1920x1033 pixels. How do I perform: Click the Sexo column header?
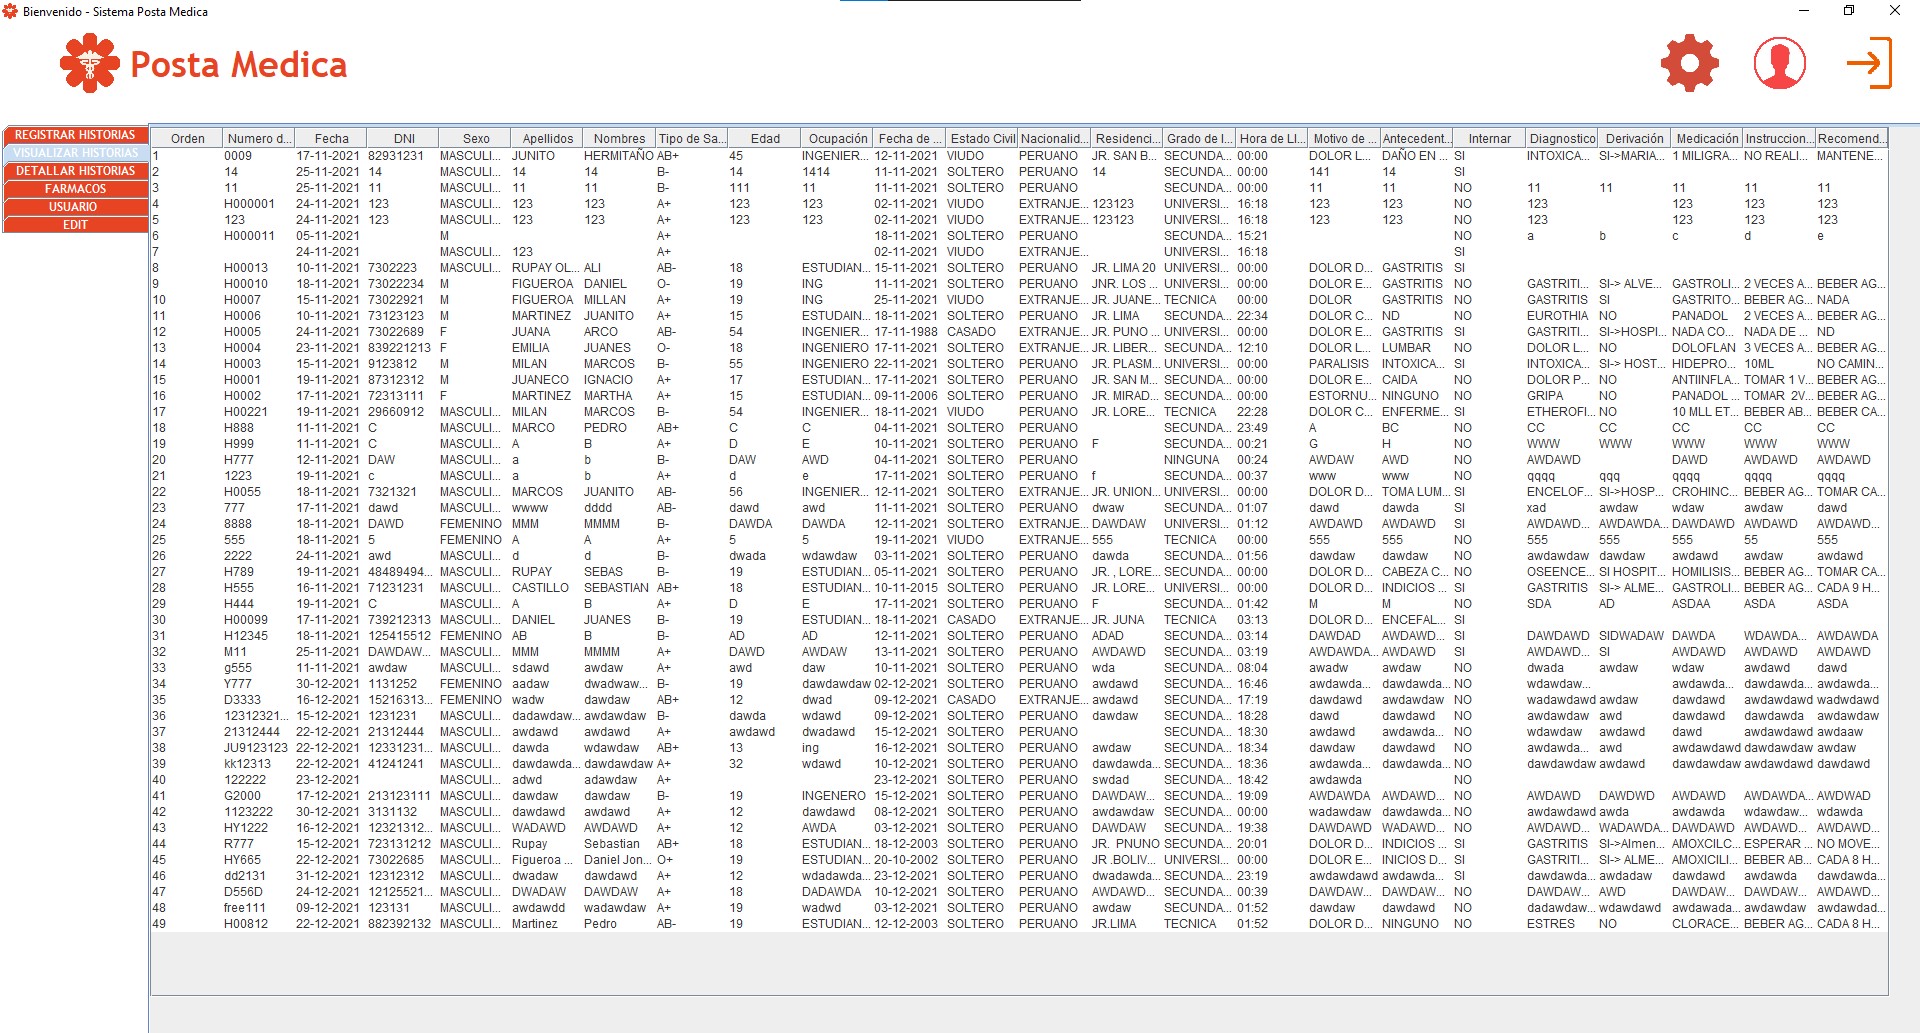tap(476, 139)
